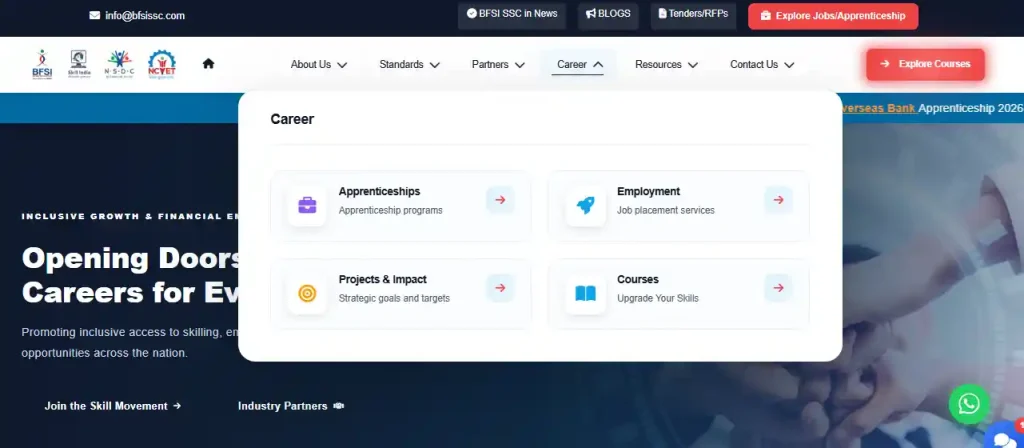The image size is (1024, 448).
Task: Click the arrow beside Apprenticeships
Action: (500, 200)
